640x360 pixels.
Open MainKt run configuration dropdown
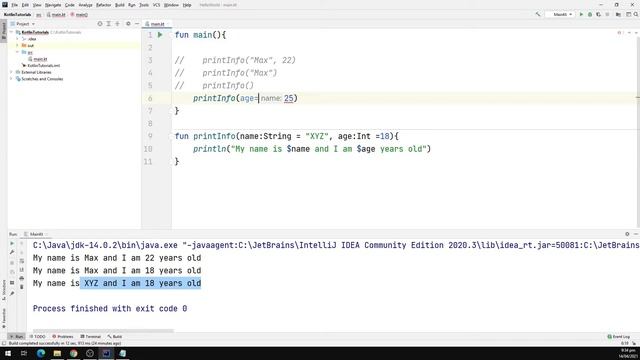pos(560,14)
